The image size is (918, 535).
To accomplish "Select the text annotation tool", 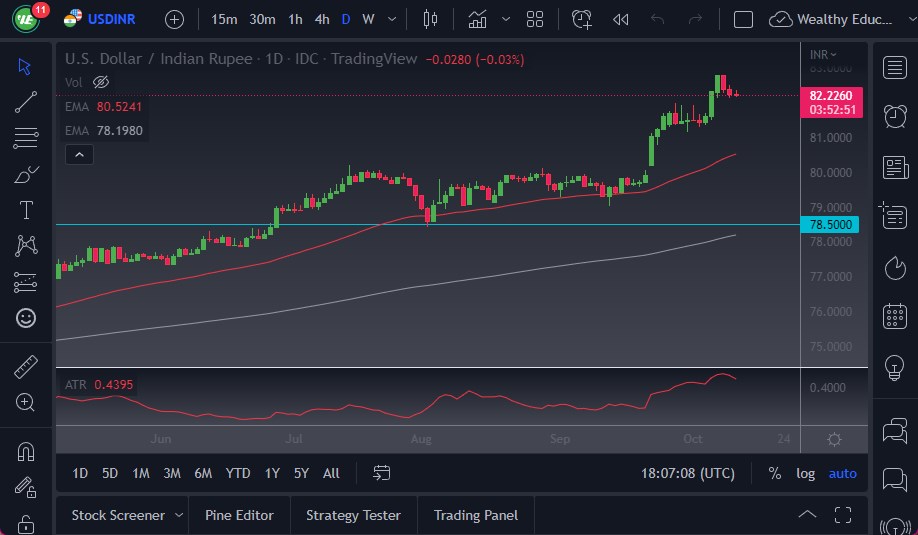I will (26, 210).
